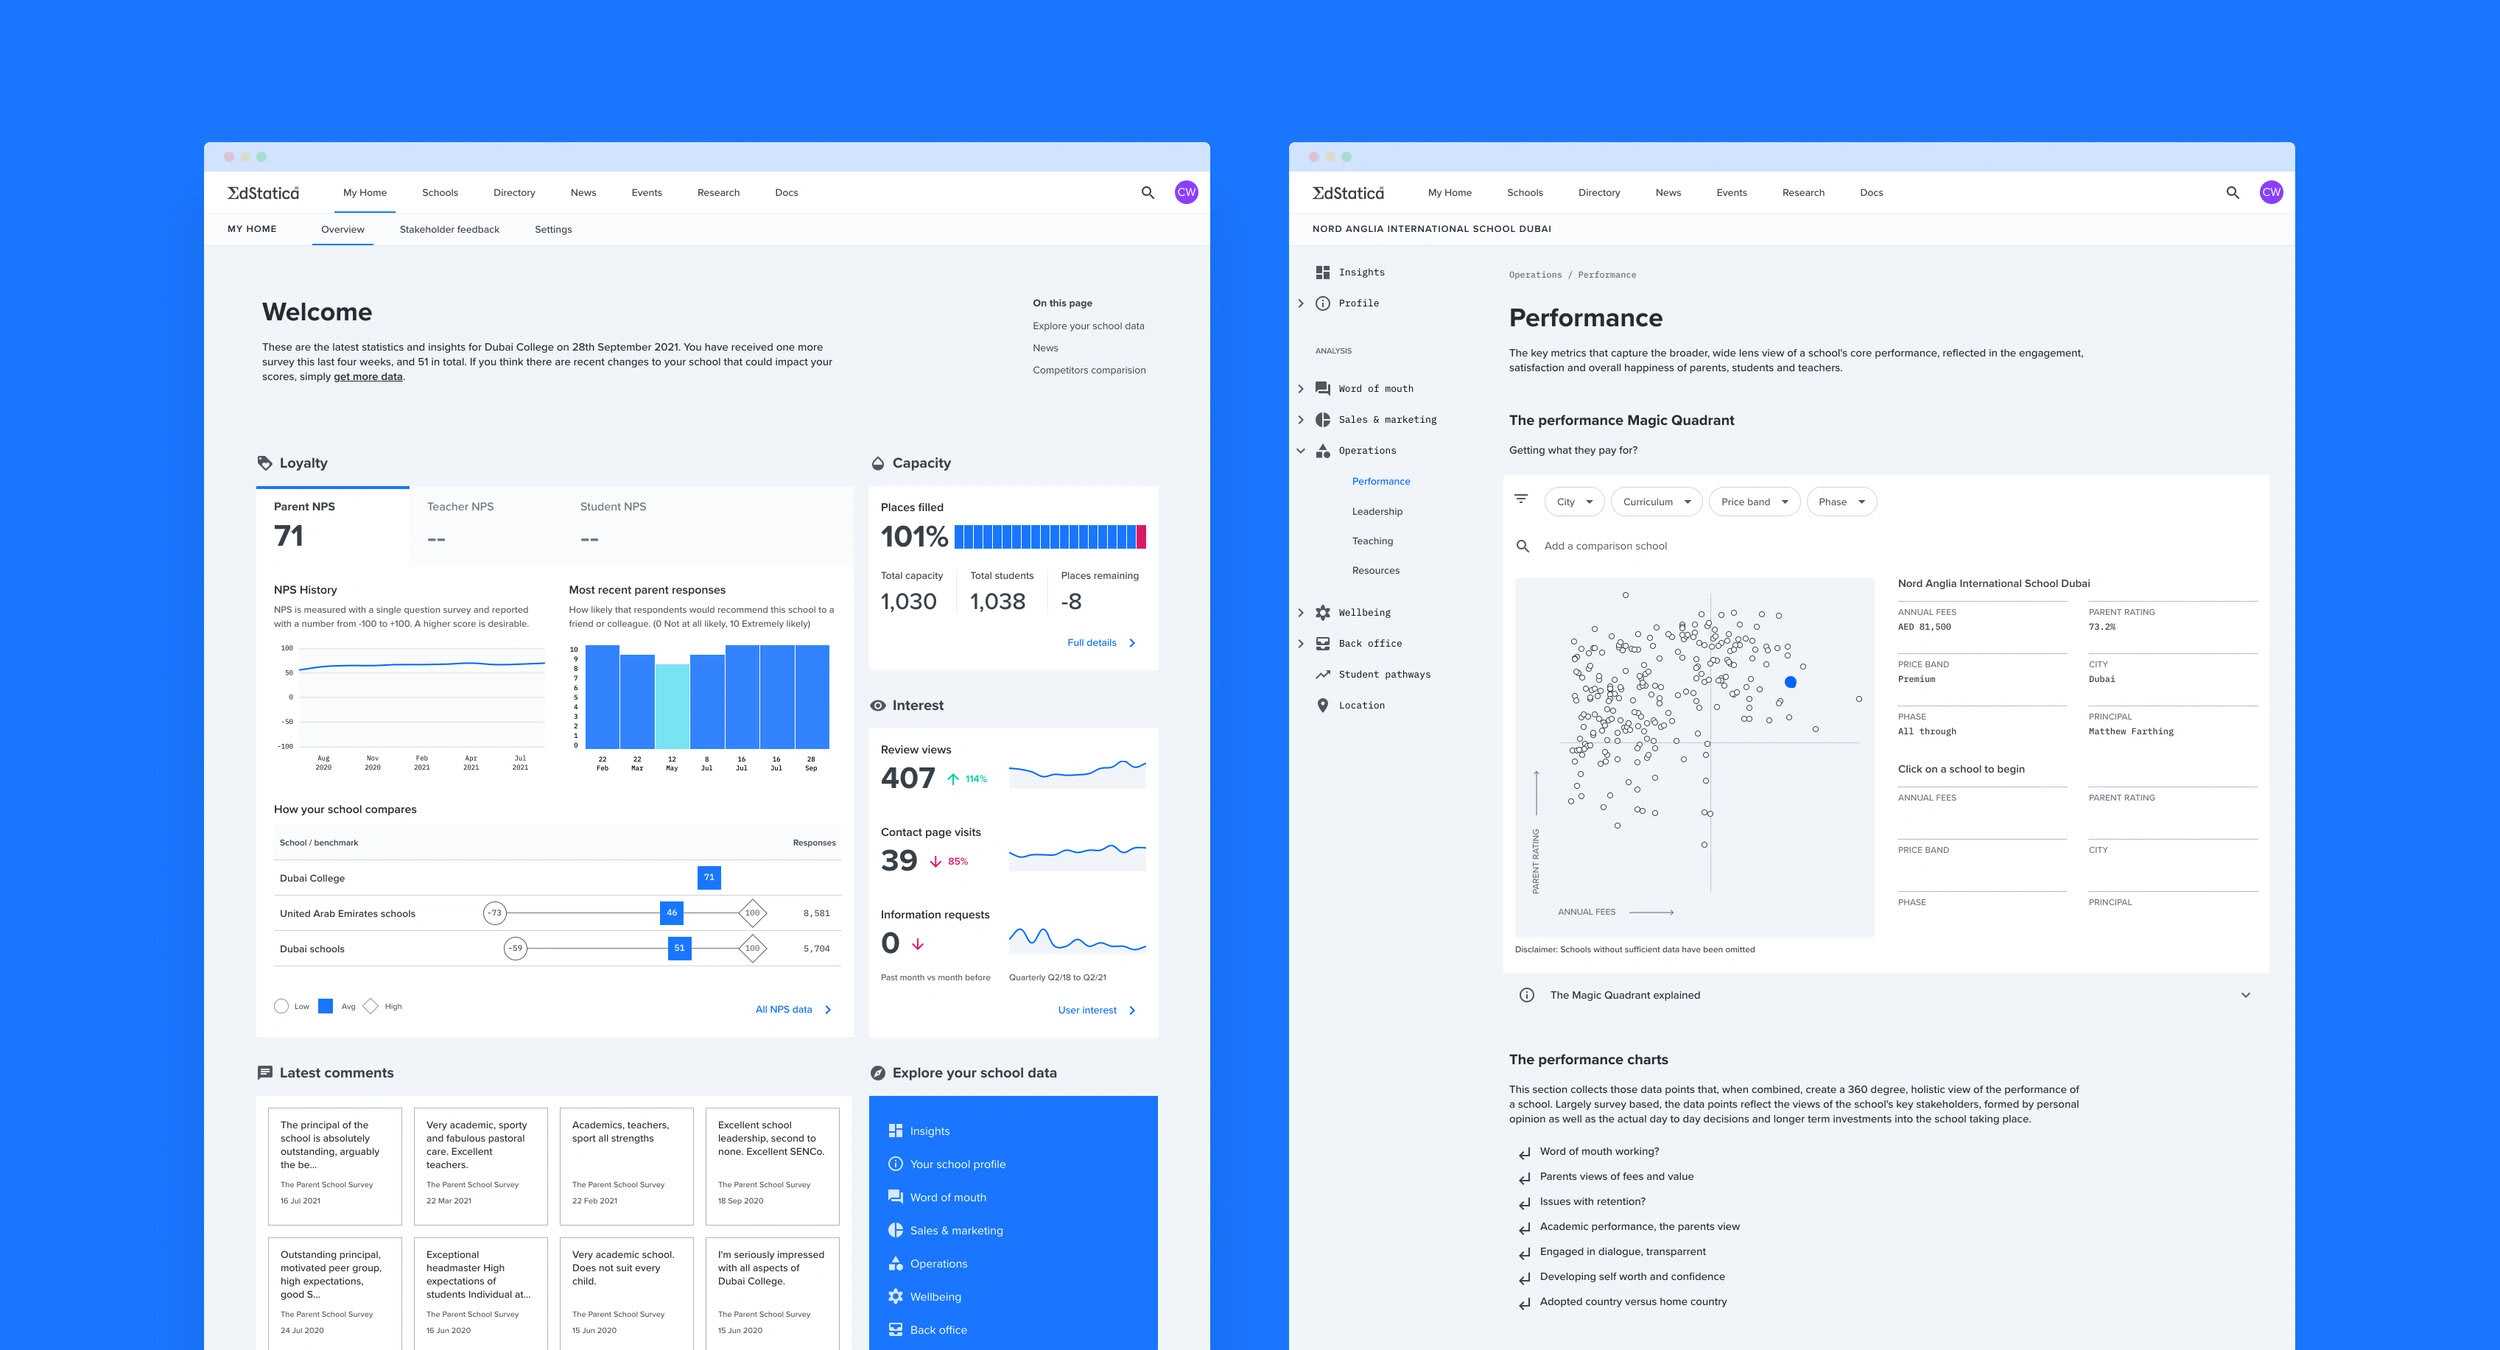Click Explore your school data compass icon
Screen dimensions: 2500x1350
click(x=878, y=1073)
